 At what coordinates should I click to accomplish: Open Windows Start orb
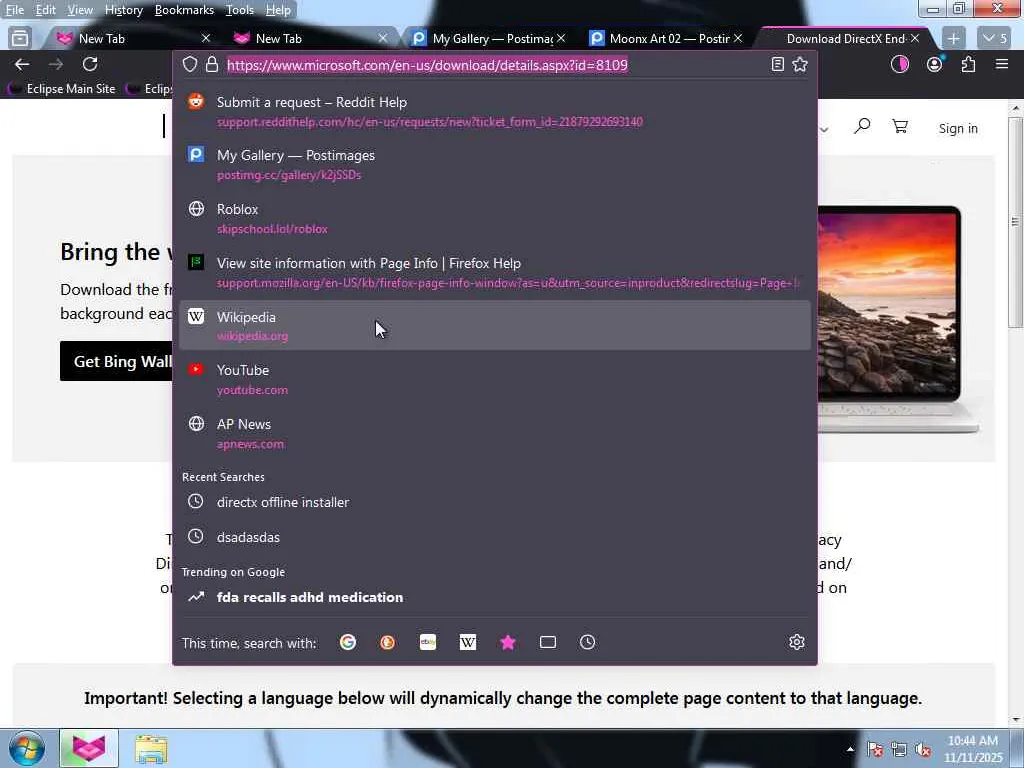(26, 748)
